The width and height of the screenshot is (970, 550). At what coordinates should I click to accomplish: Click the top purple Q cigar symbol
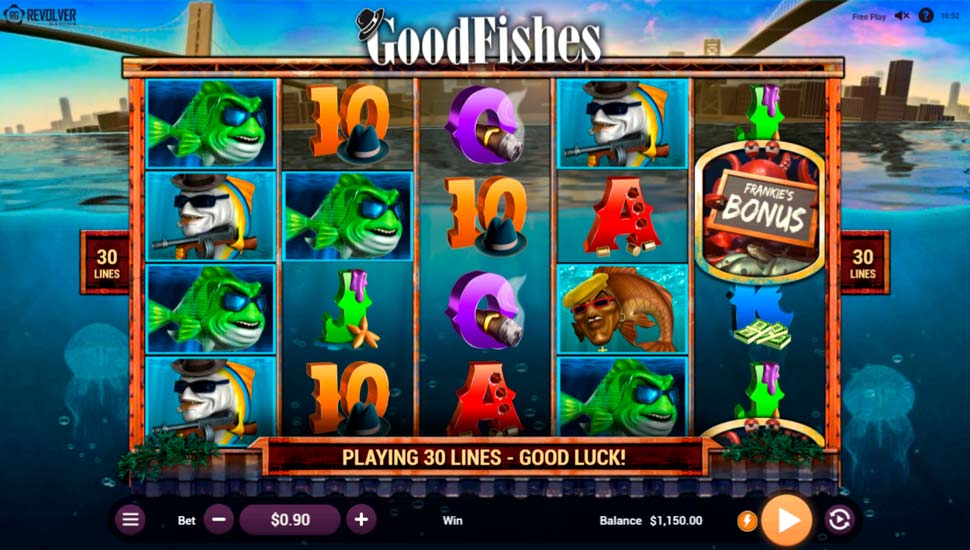(484, 124)
